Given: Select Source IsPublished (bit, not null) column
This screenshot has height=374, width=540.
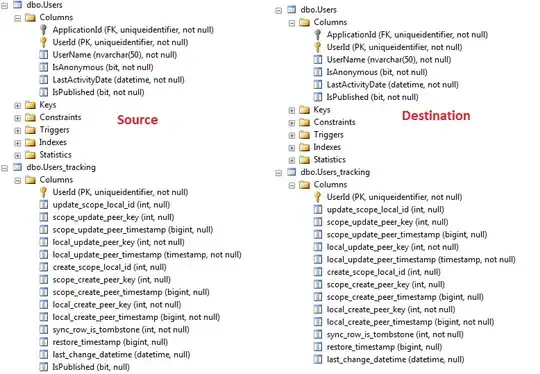Looking at the screenshot, I should (98, 92).
